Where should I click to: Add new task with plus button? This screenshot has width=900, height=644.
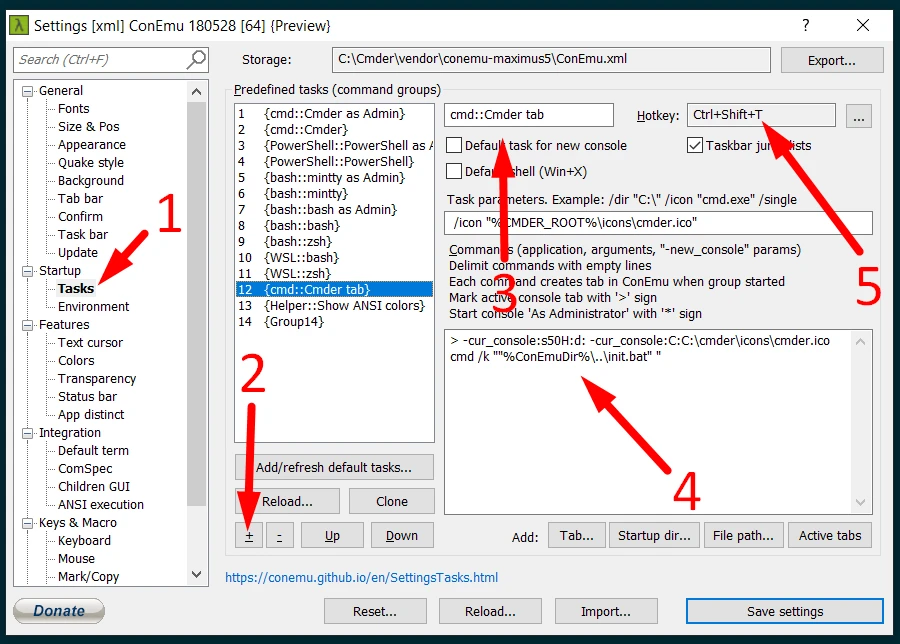click(249, 536)
